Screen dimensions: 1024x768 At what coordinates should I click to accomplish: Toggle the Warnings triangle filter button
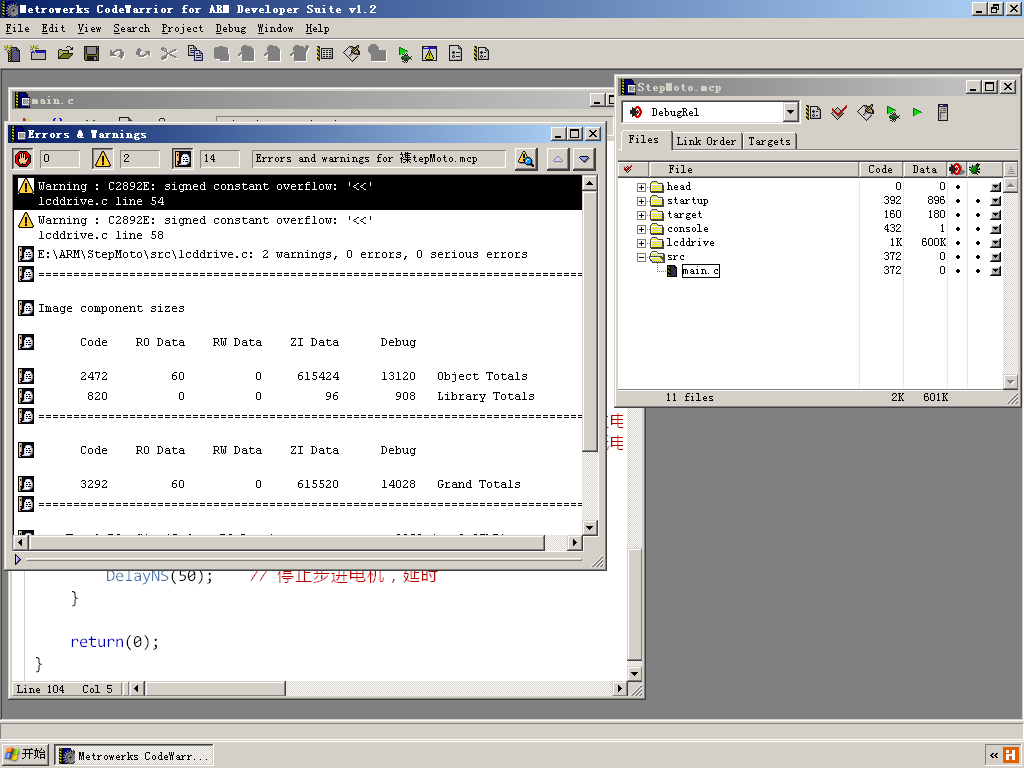coord(103,159)
